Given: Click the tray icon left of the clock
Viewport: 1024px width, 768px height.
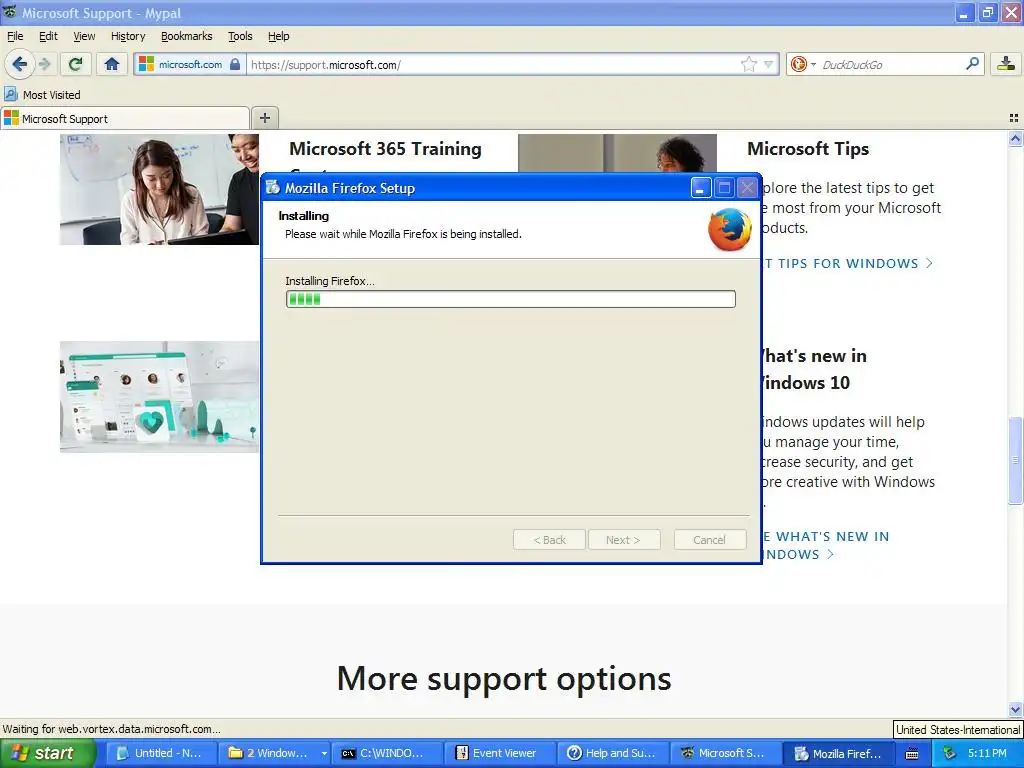Looking at the screenshot, I should pos(950,754).
